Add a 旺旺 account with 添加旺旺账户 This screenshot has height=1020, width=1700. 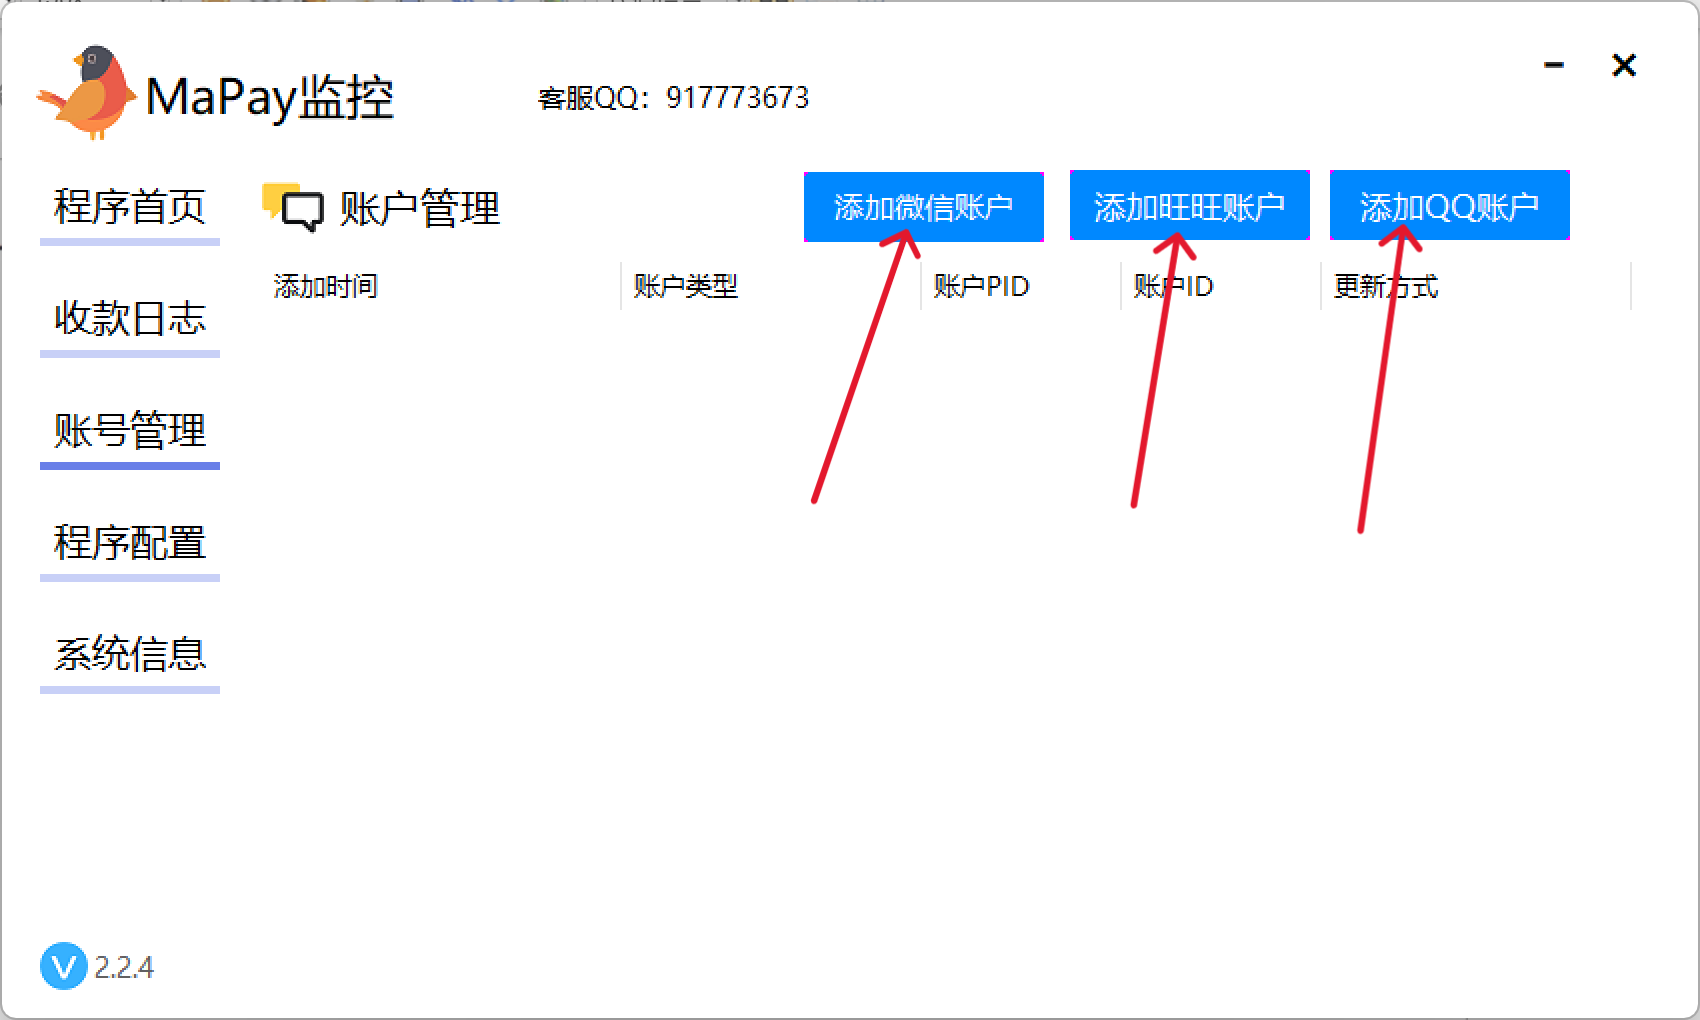(1190, 206)
